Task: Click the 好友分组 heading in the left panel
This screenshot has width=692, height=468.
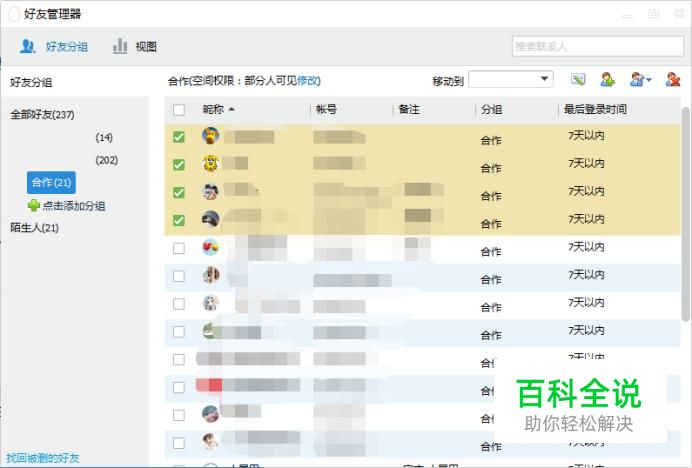Action: pos(31,82)
